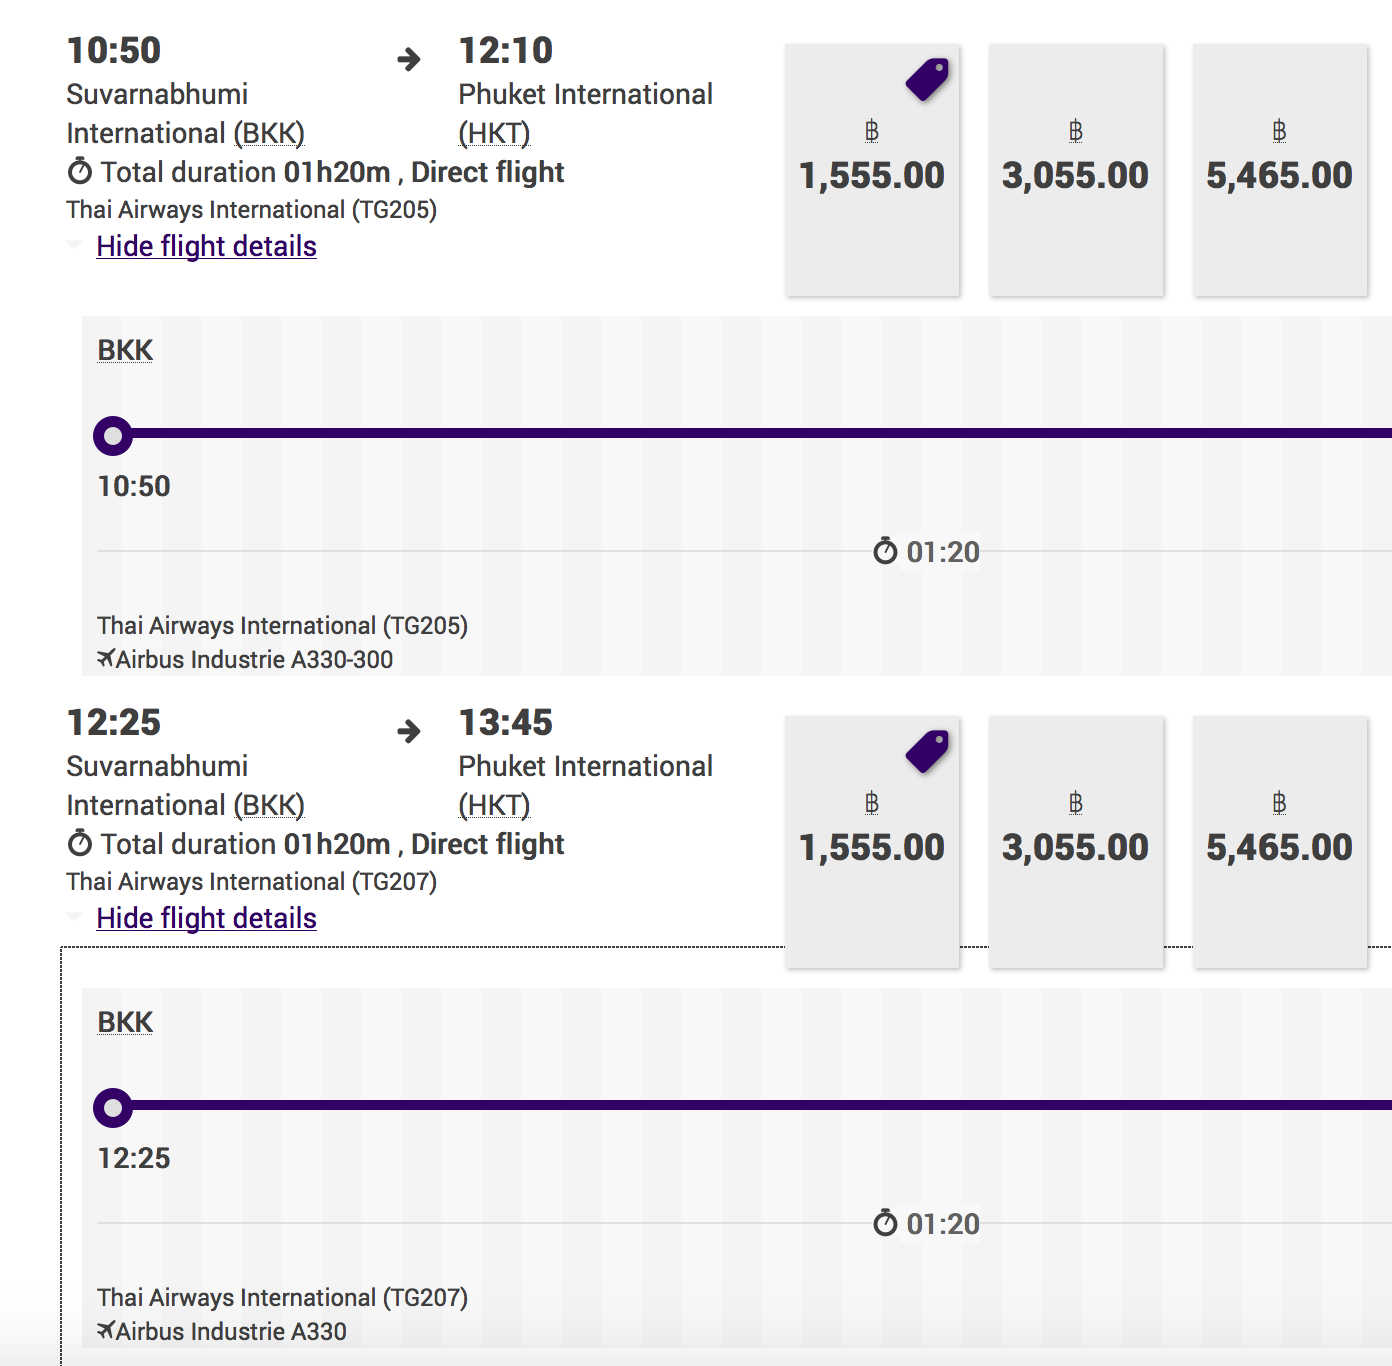The width and height of the screenshot is (1392, 1366).
Task: Click the airplane icon next to Airbus Industrie A330
Action: 106,1330
